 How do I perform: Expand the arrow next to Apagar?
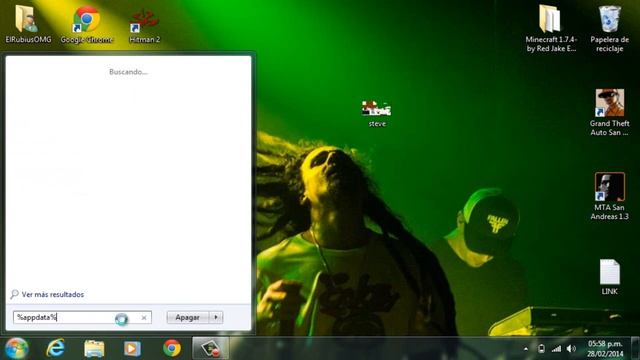(x=216, y=317)
